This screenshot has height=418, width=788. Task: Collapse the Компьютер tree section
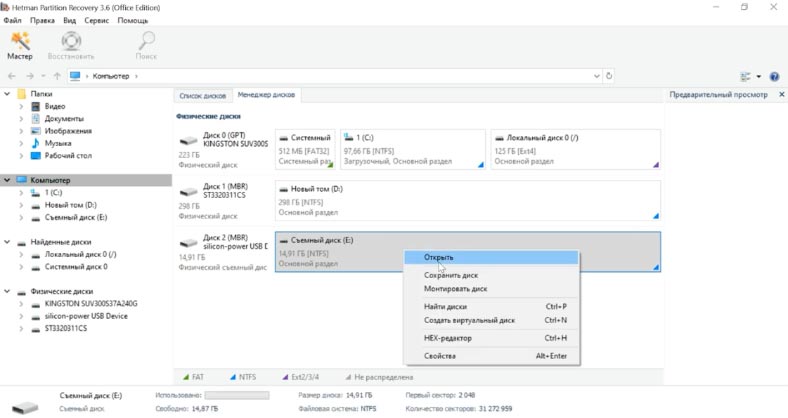7,180
